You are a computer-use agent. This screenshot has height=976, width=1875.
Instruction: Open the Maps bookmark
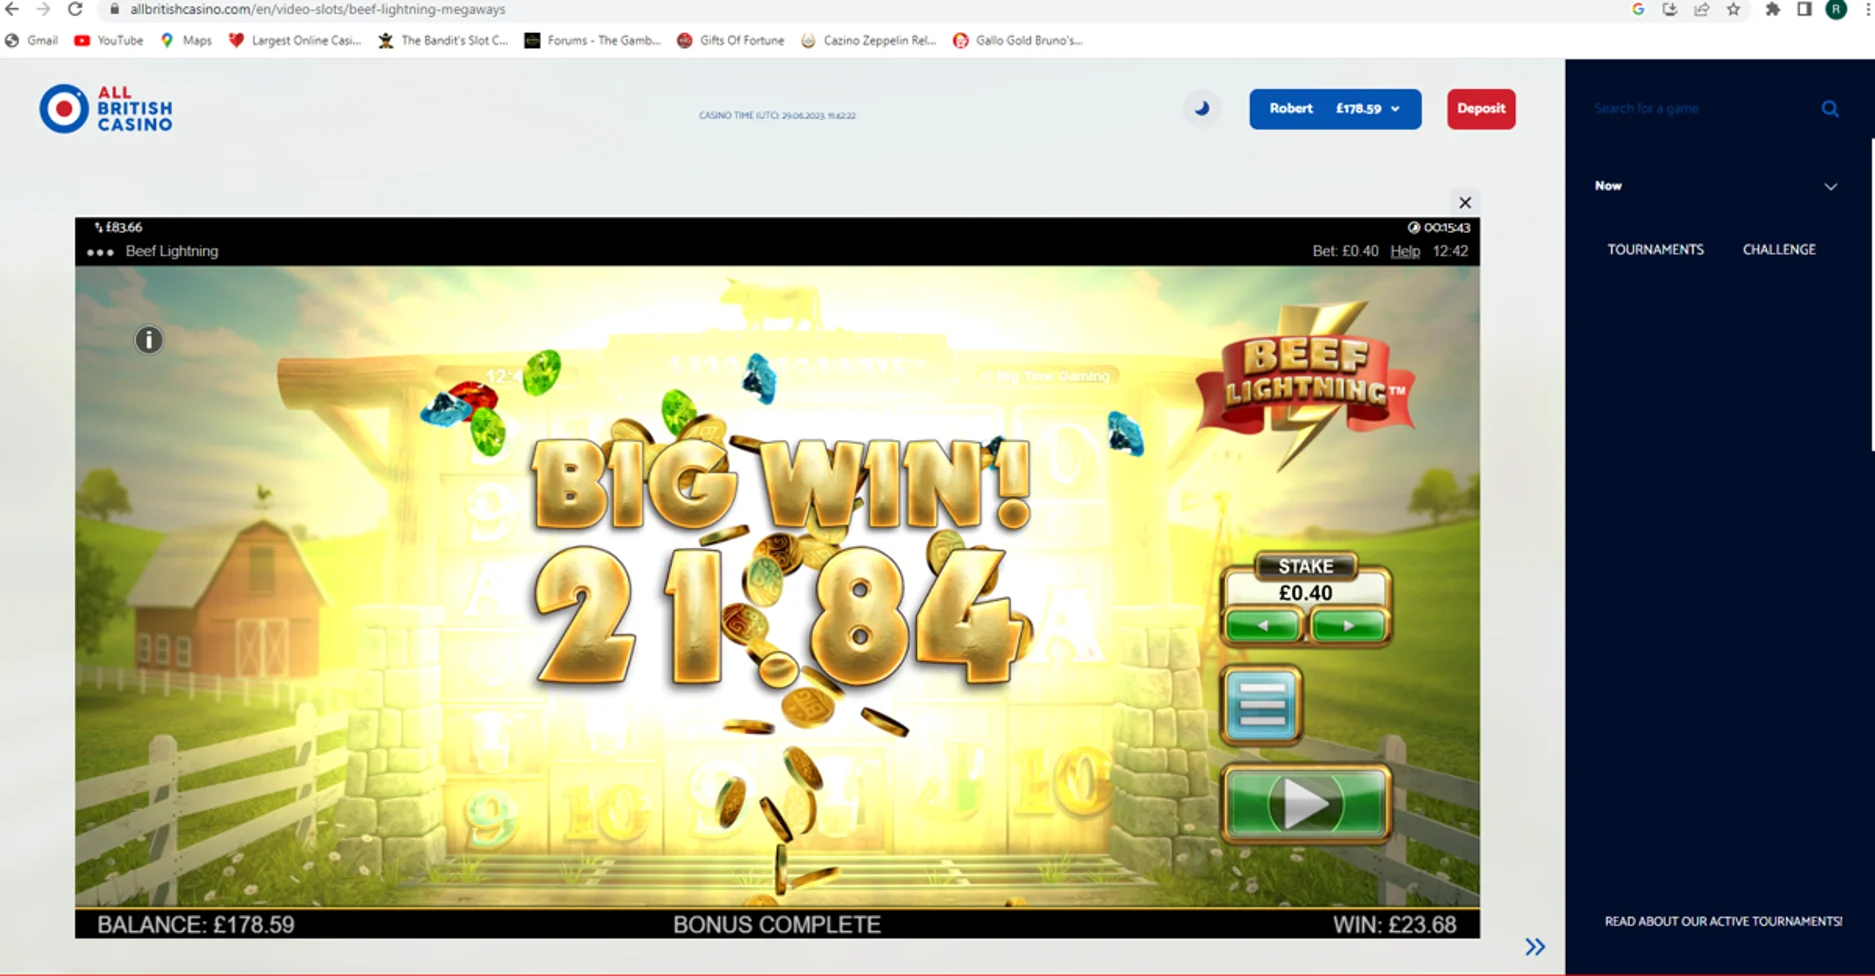(x=186, y=40)
